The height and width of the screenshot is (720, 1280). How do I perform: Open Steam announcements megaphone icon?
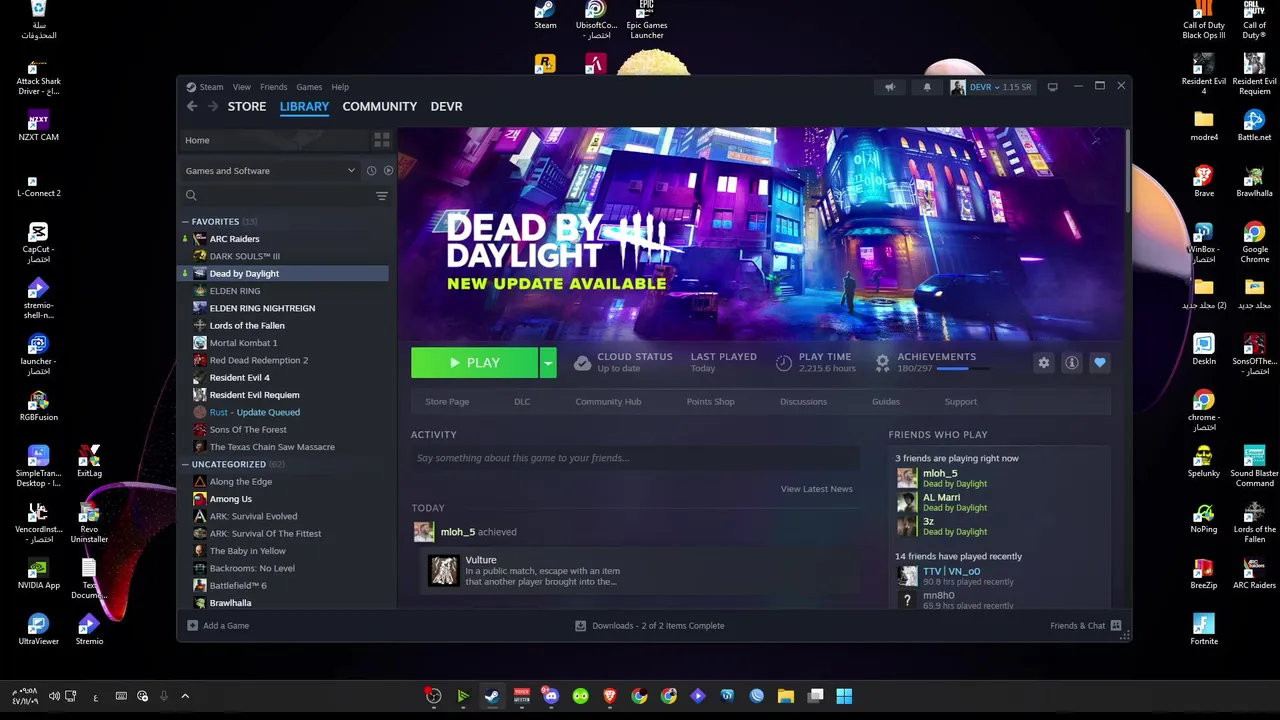(x=890, y=87)
